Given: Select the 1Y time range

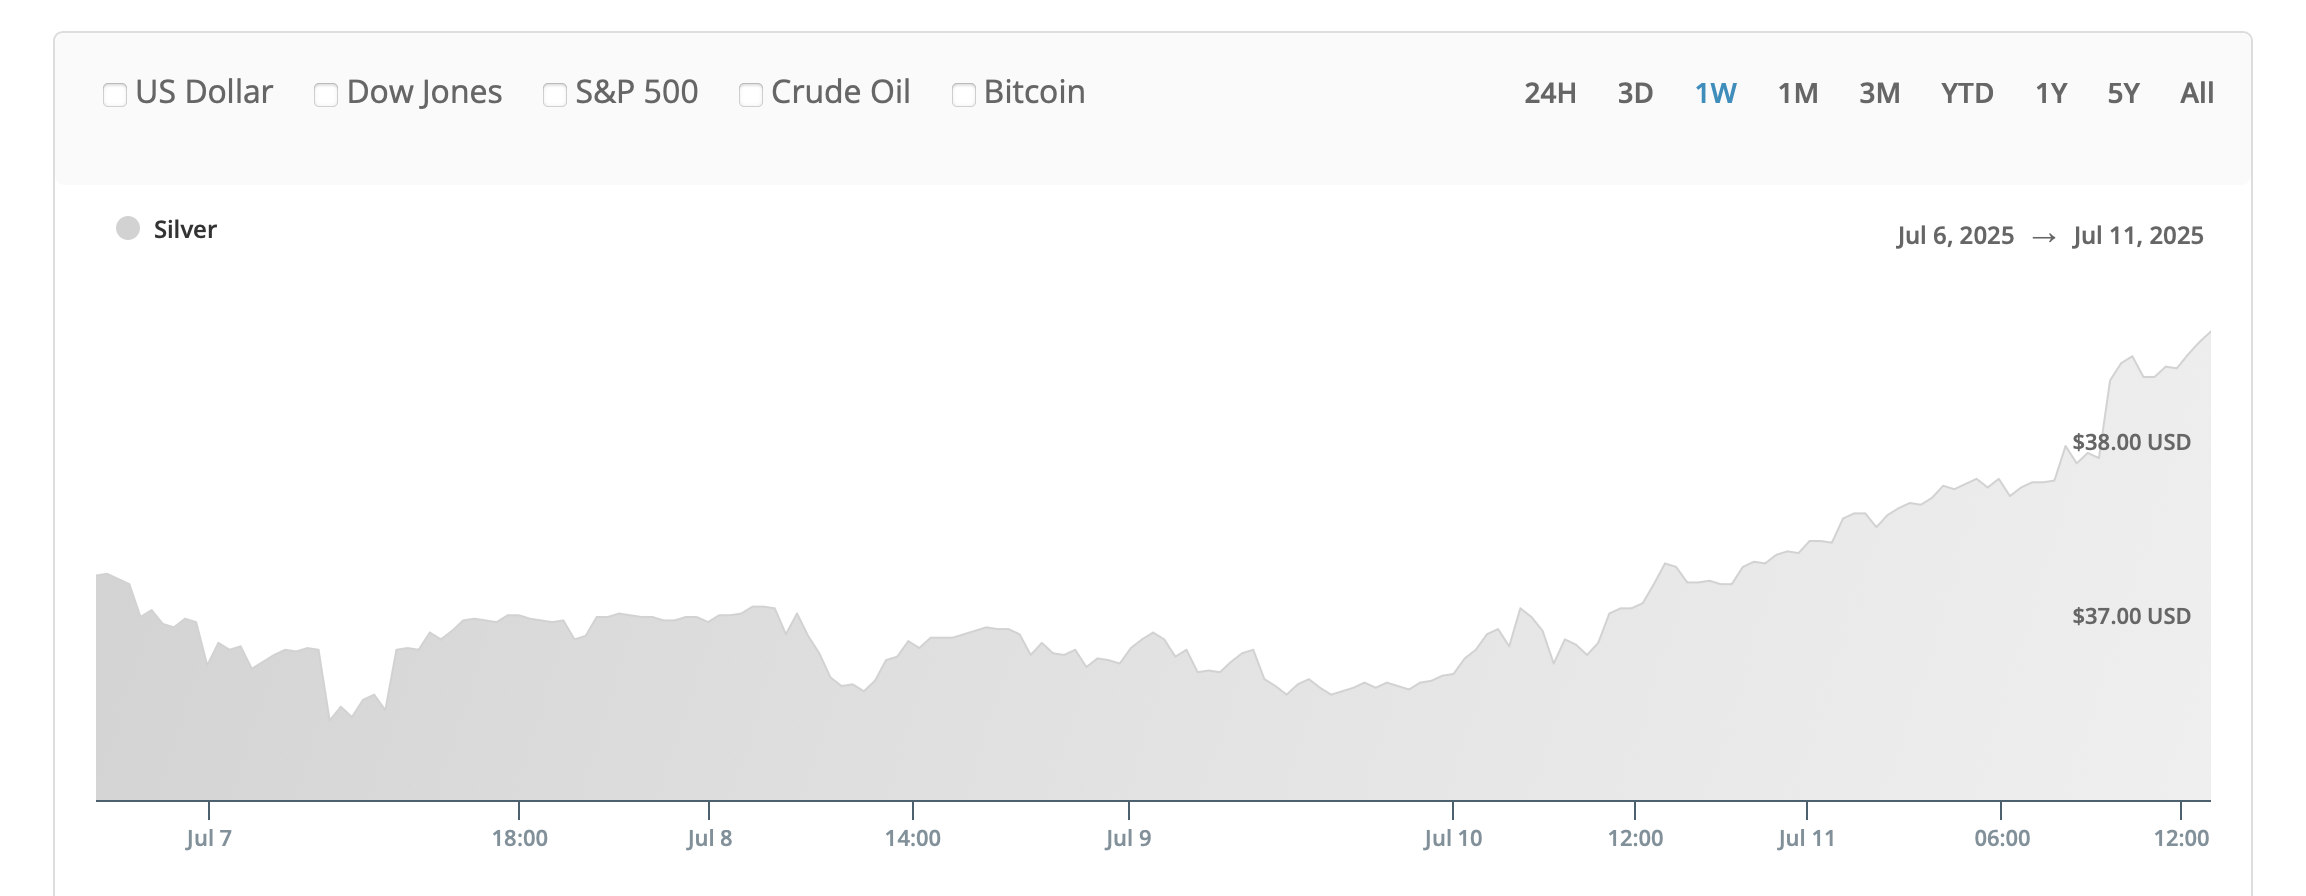Looking at the screenshot, I should (2051, 93).
